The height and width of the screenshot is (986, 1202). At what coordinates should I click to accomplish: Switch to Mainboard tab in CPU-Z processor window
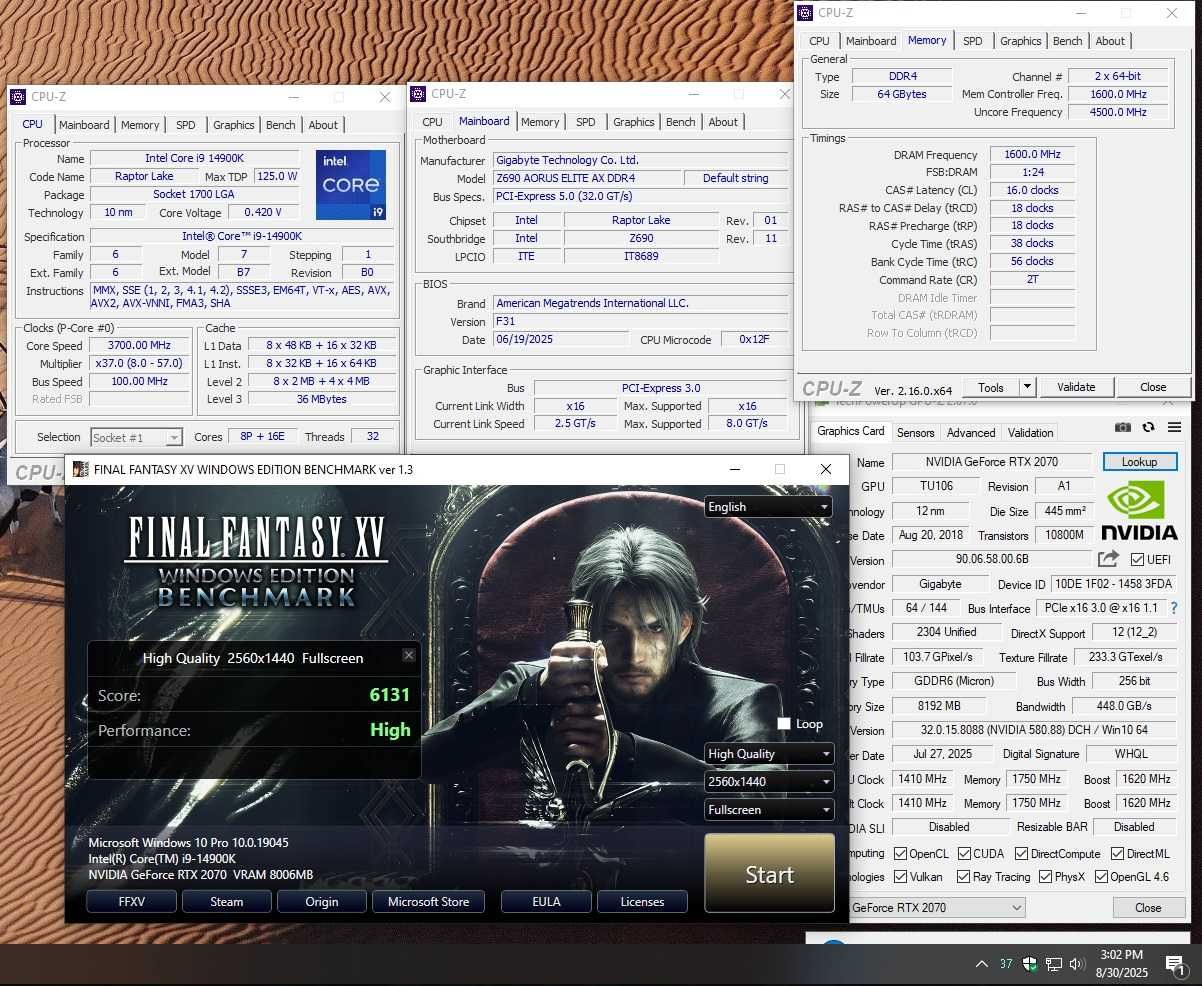pyautogui.click(x=84, y=125)
